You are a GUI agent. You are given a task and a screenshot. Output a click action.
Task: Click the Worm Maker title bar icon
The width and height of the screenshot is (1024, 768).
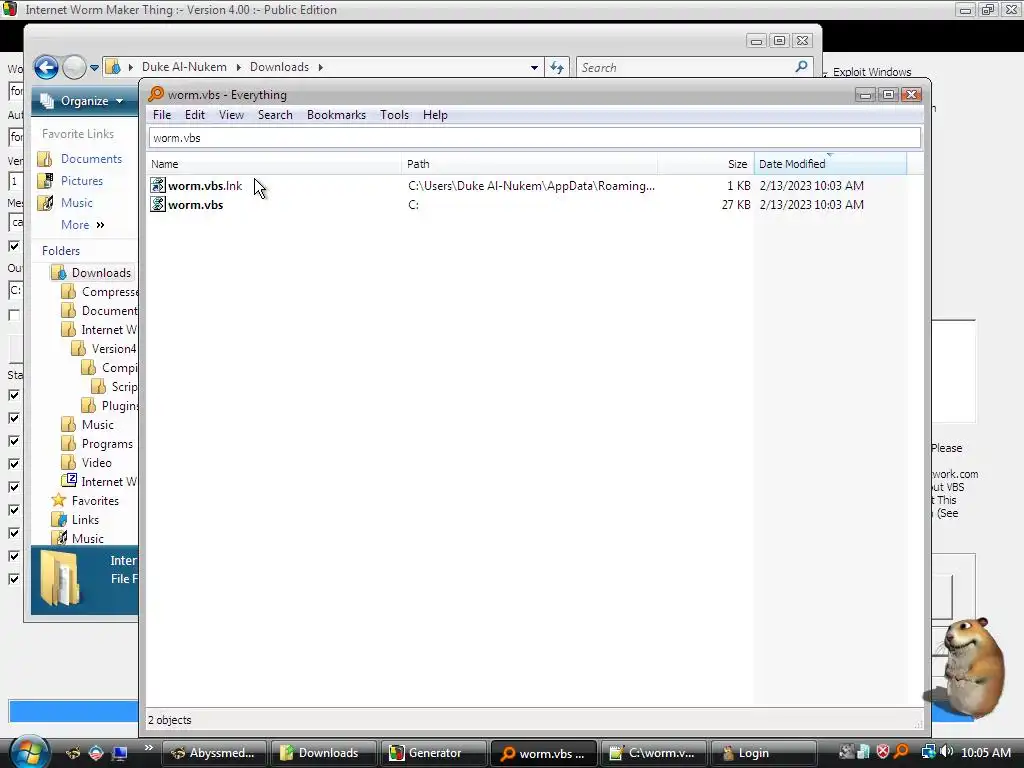click(9, 9)
